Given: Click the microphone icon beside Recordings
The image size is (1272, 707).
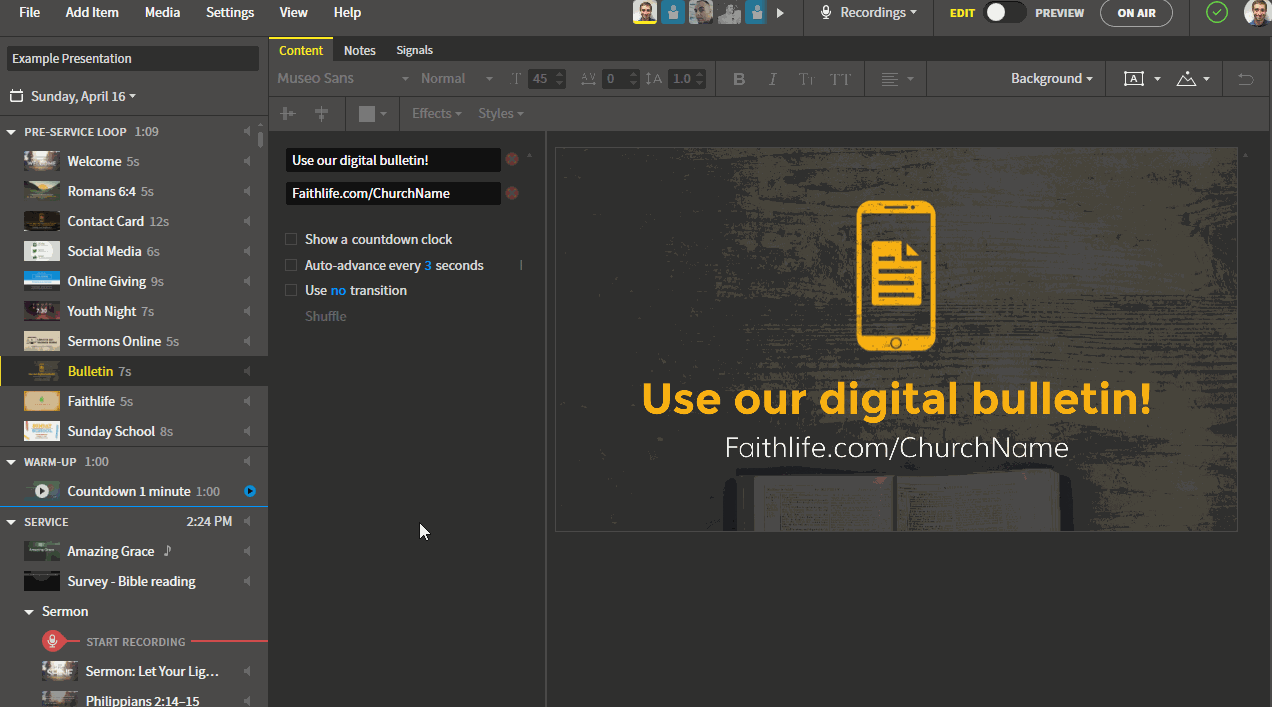Looking at the screenshot, I should (826, 12).
